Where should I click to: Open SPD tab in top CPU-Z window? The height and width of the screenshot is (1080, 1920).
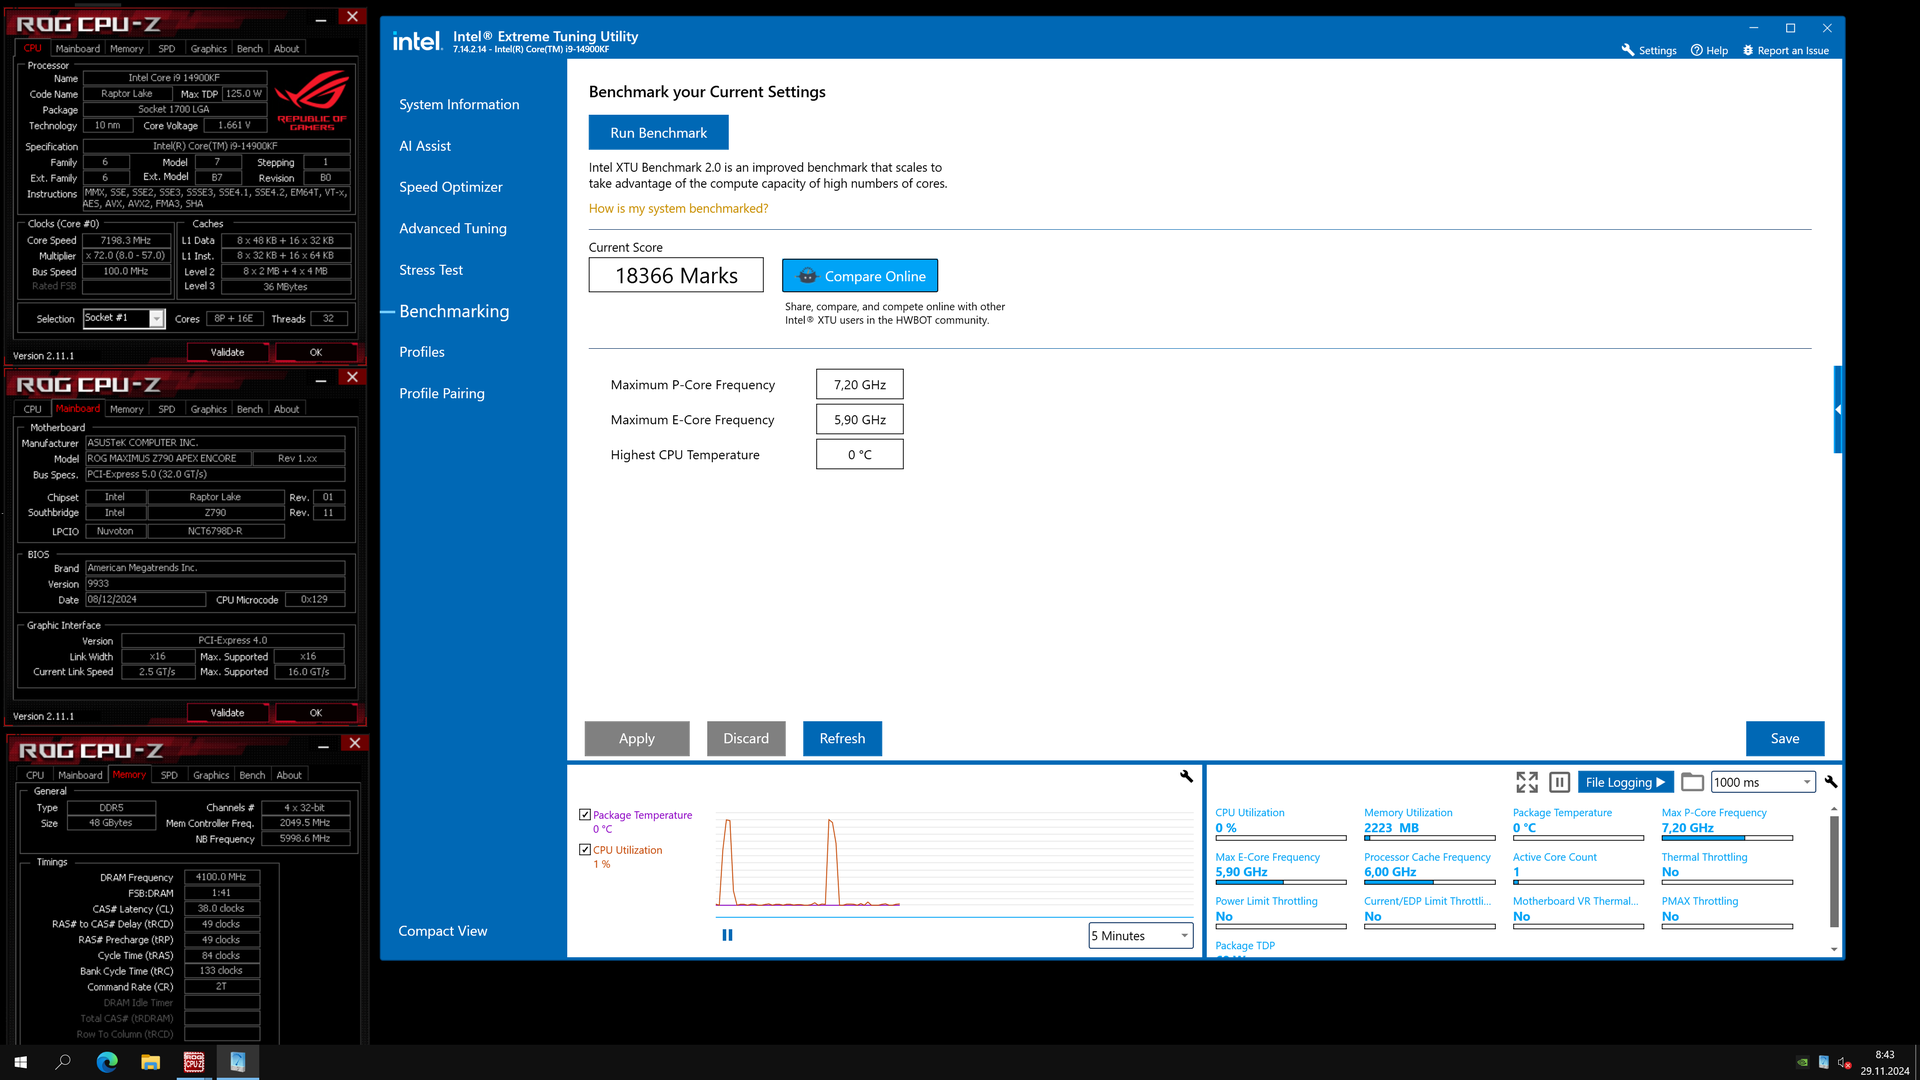tap(167, 48)
